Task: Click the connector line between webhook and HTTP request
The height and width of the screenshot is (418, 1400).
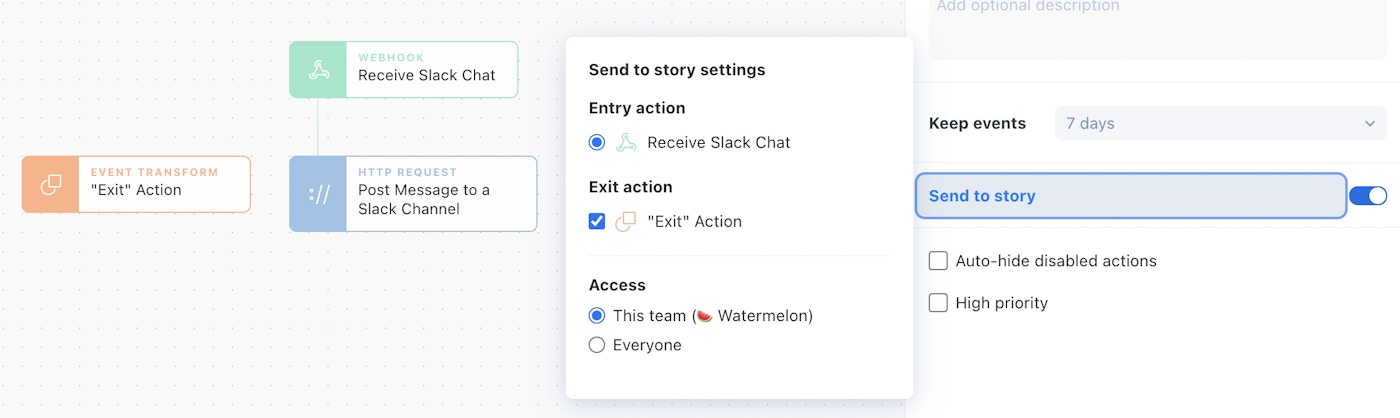Action: tap(318, 127)
